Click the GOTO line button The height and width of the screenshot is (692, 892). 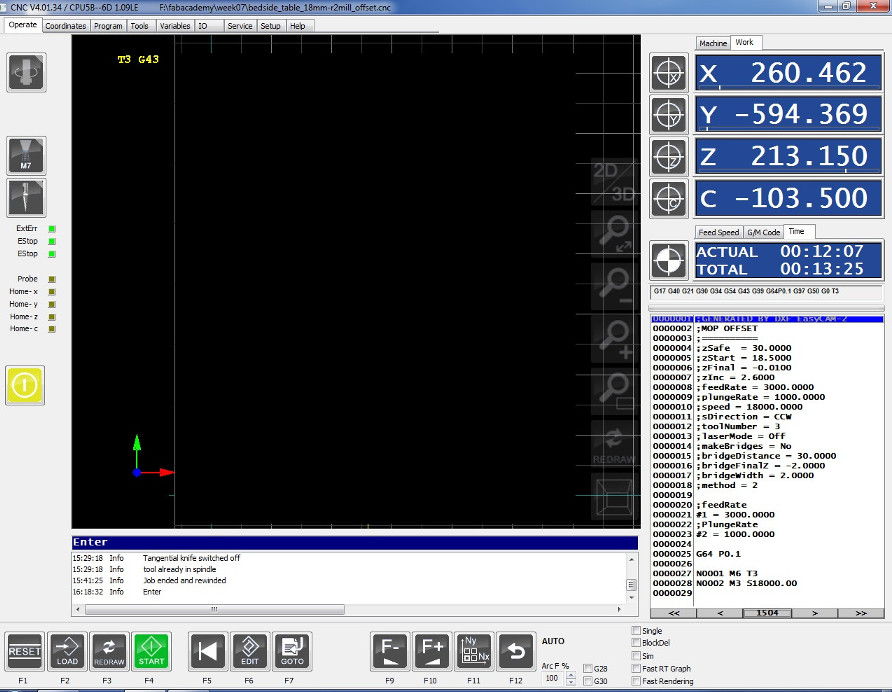pyautogui.click(x=292, y=651)
